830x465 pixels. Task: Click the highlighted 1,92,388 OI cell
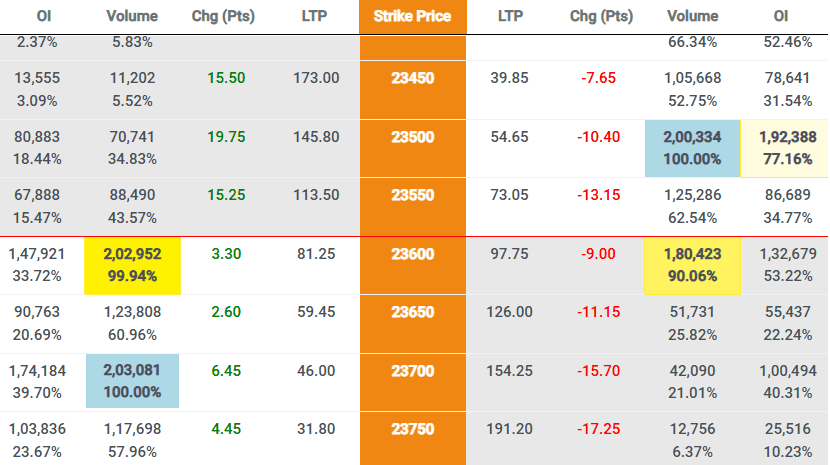(x=784, y=148)
